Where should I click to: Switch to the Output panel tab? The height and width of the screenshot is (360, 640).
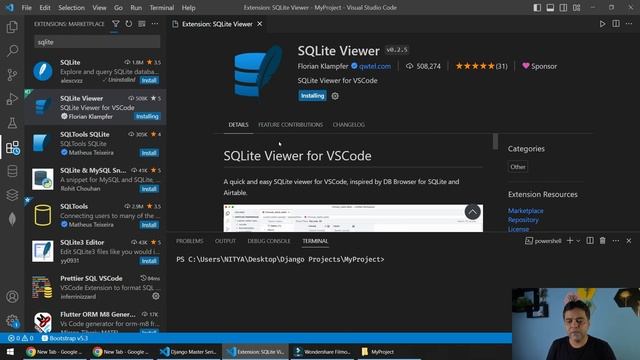tap(225, 241)
